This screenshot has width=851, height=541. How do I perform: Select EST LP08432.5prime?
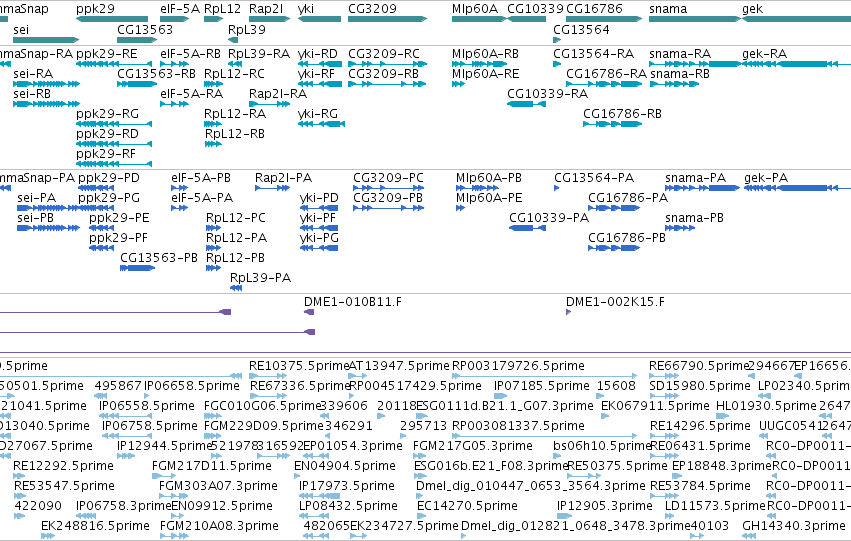tap(348, 506)
